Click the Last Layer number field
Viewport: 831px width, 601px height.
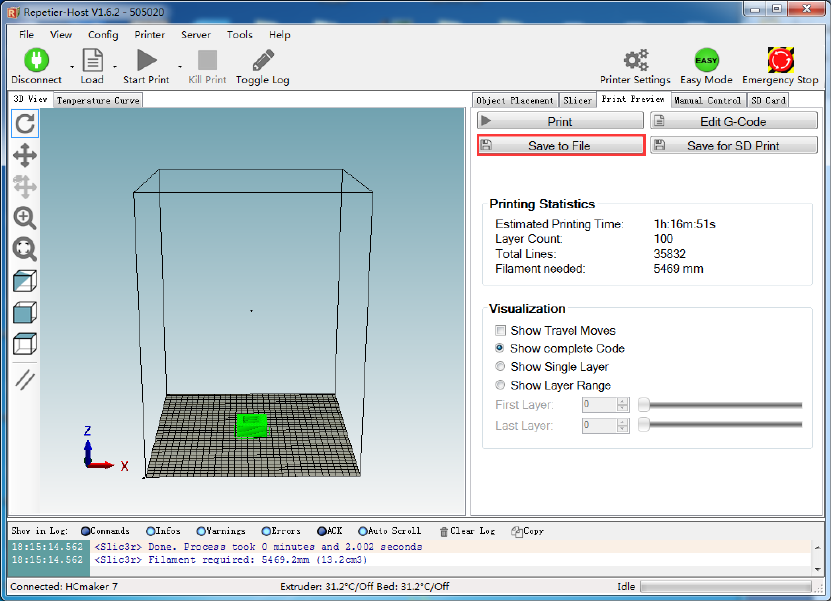600,425
